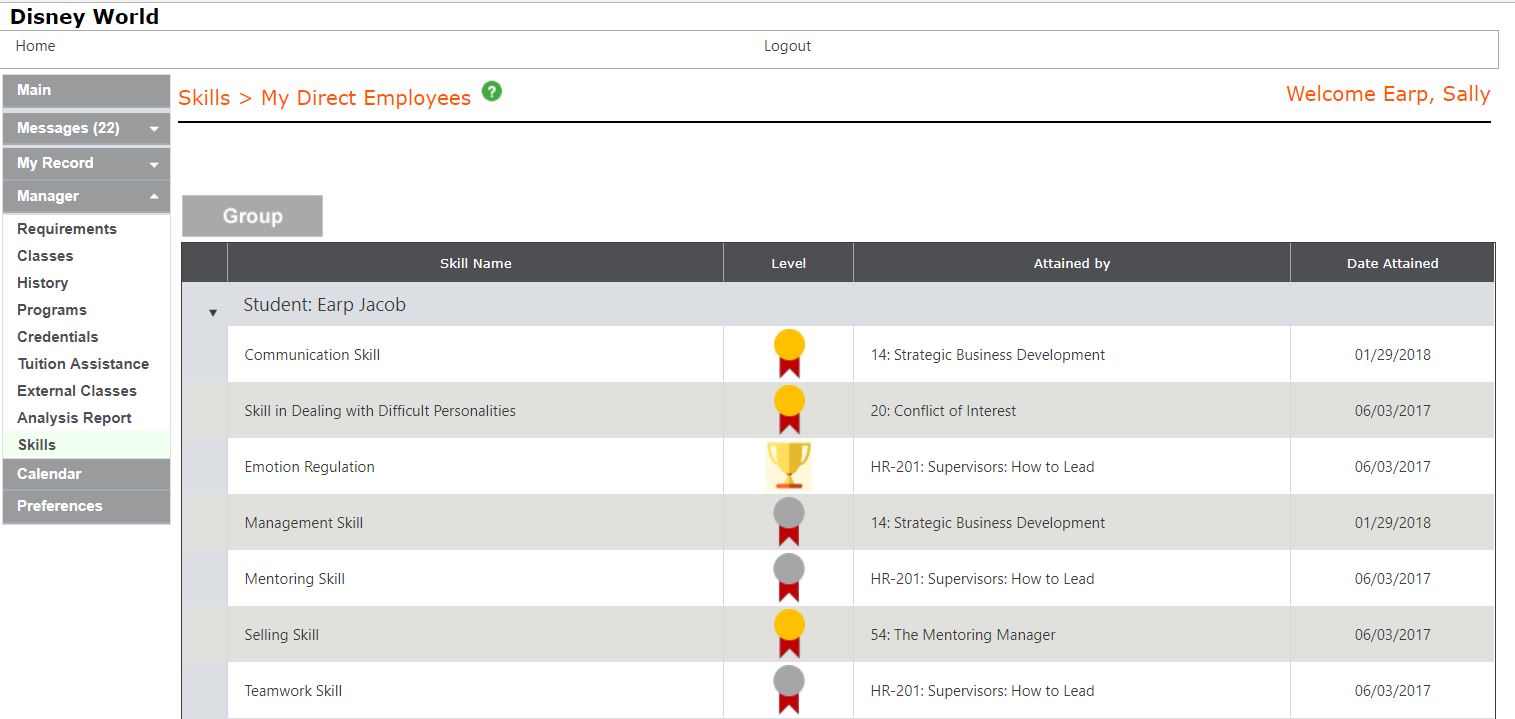Screen dimensions: 1515x719
Task: Click the Group button
Action: tap(252, 216)
